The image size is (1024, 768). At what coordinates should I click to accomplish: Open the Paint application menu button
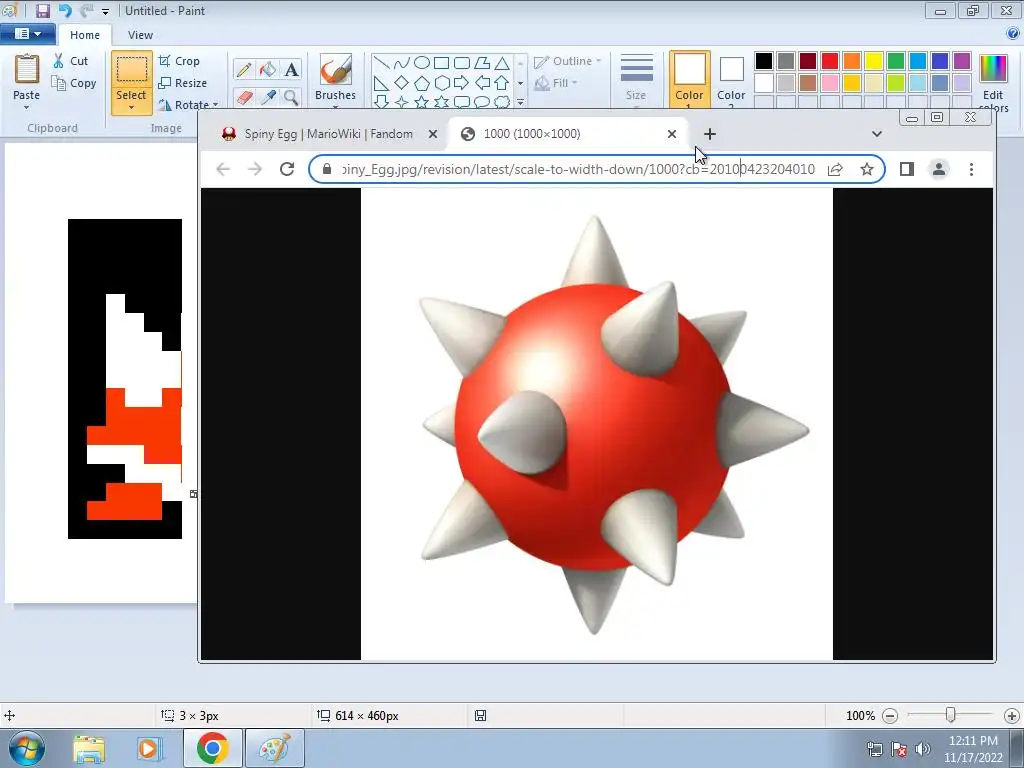point(27,34)
